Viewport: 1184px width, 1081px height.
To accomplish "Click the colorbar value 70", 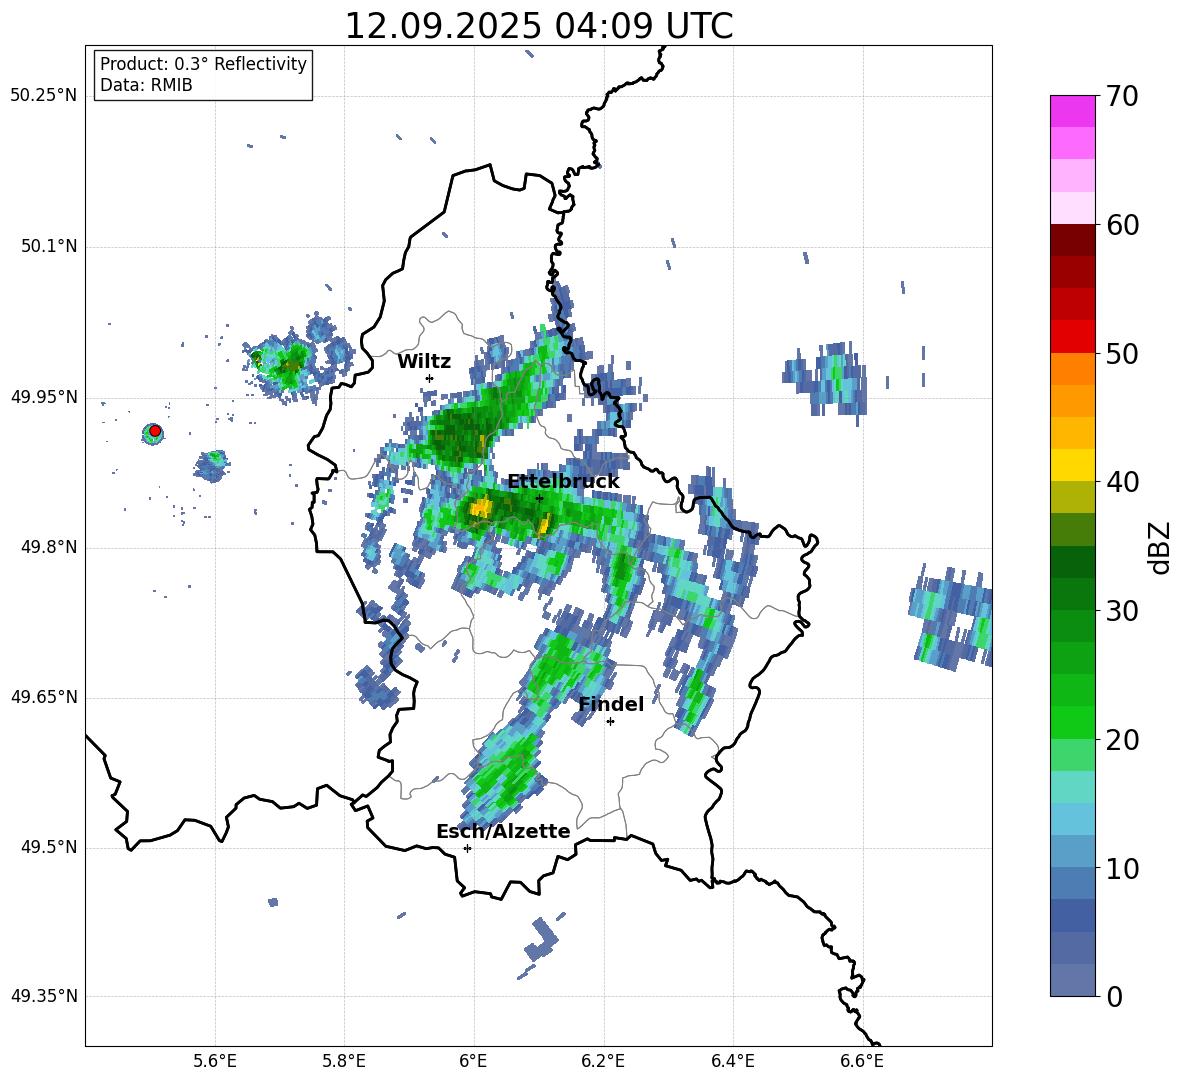I will (1122, 97).
